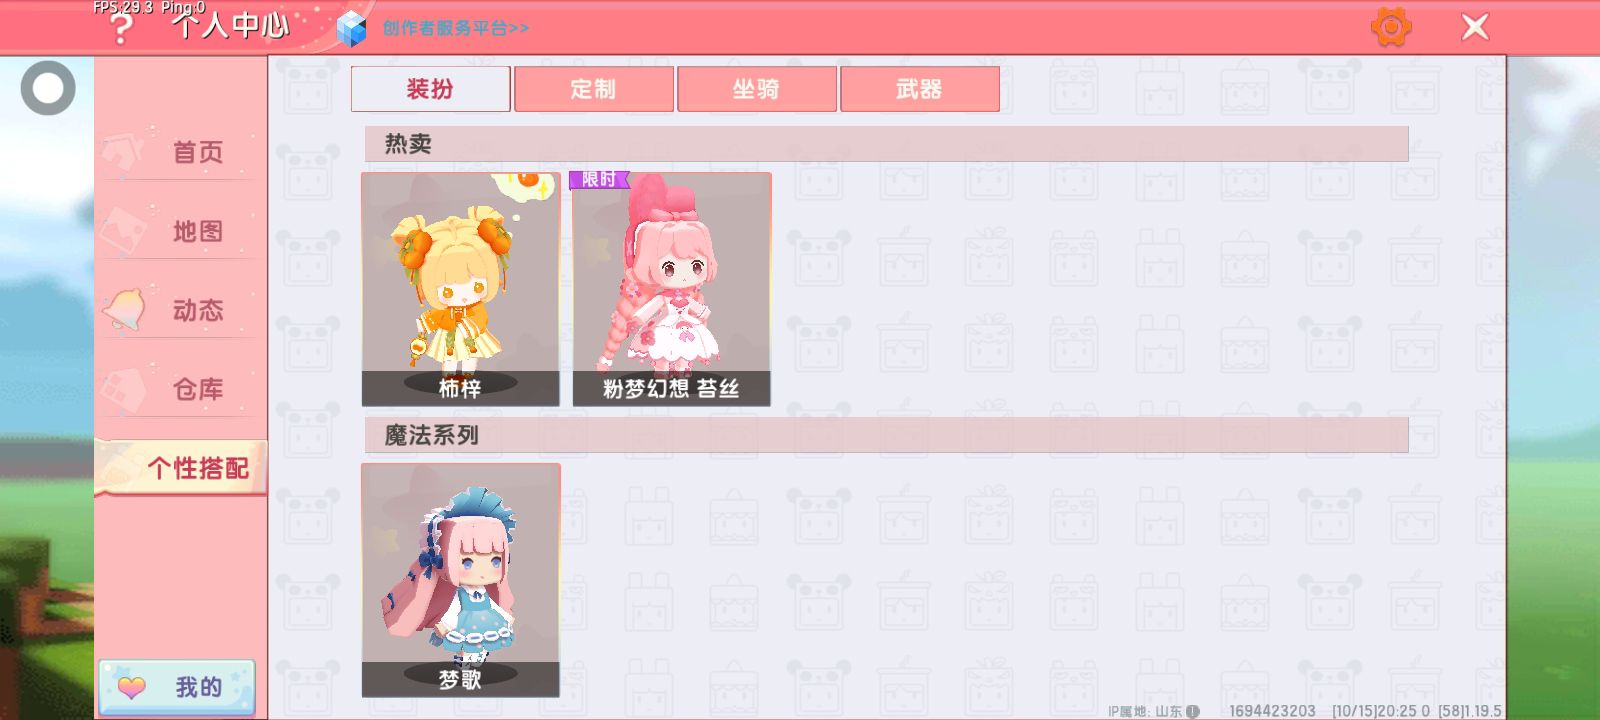The height and width of the screenshot is (720, 1600).
Task: Switch to the 定制 tab
Action: pos(594,89)
